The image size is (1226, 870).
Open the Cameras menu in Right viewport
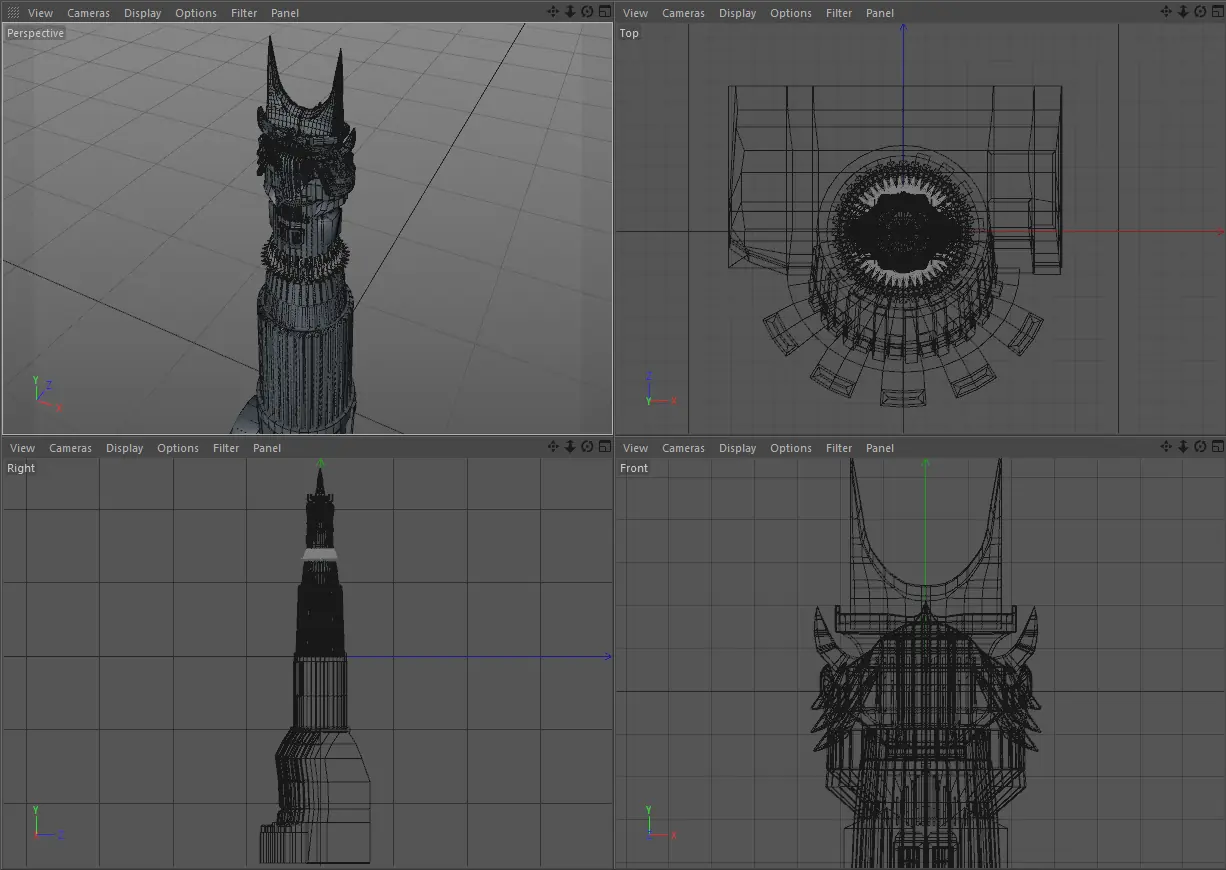[x=71, y=448]
